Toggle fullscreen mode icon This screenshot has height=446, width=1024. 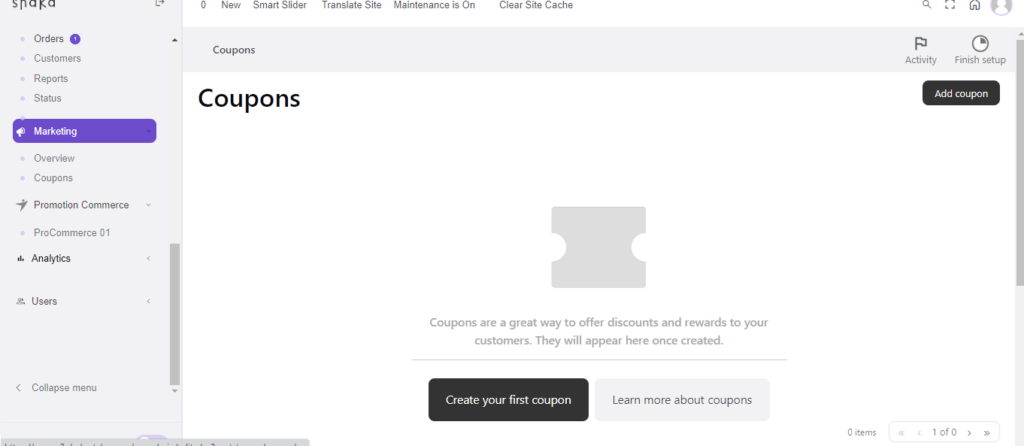[950, 5]
